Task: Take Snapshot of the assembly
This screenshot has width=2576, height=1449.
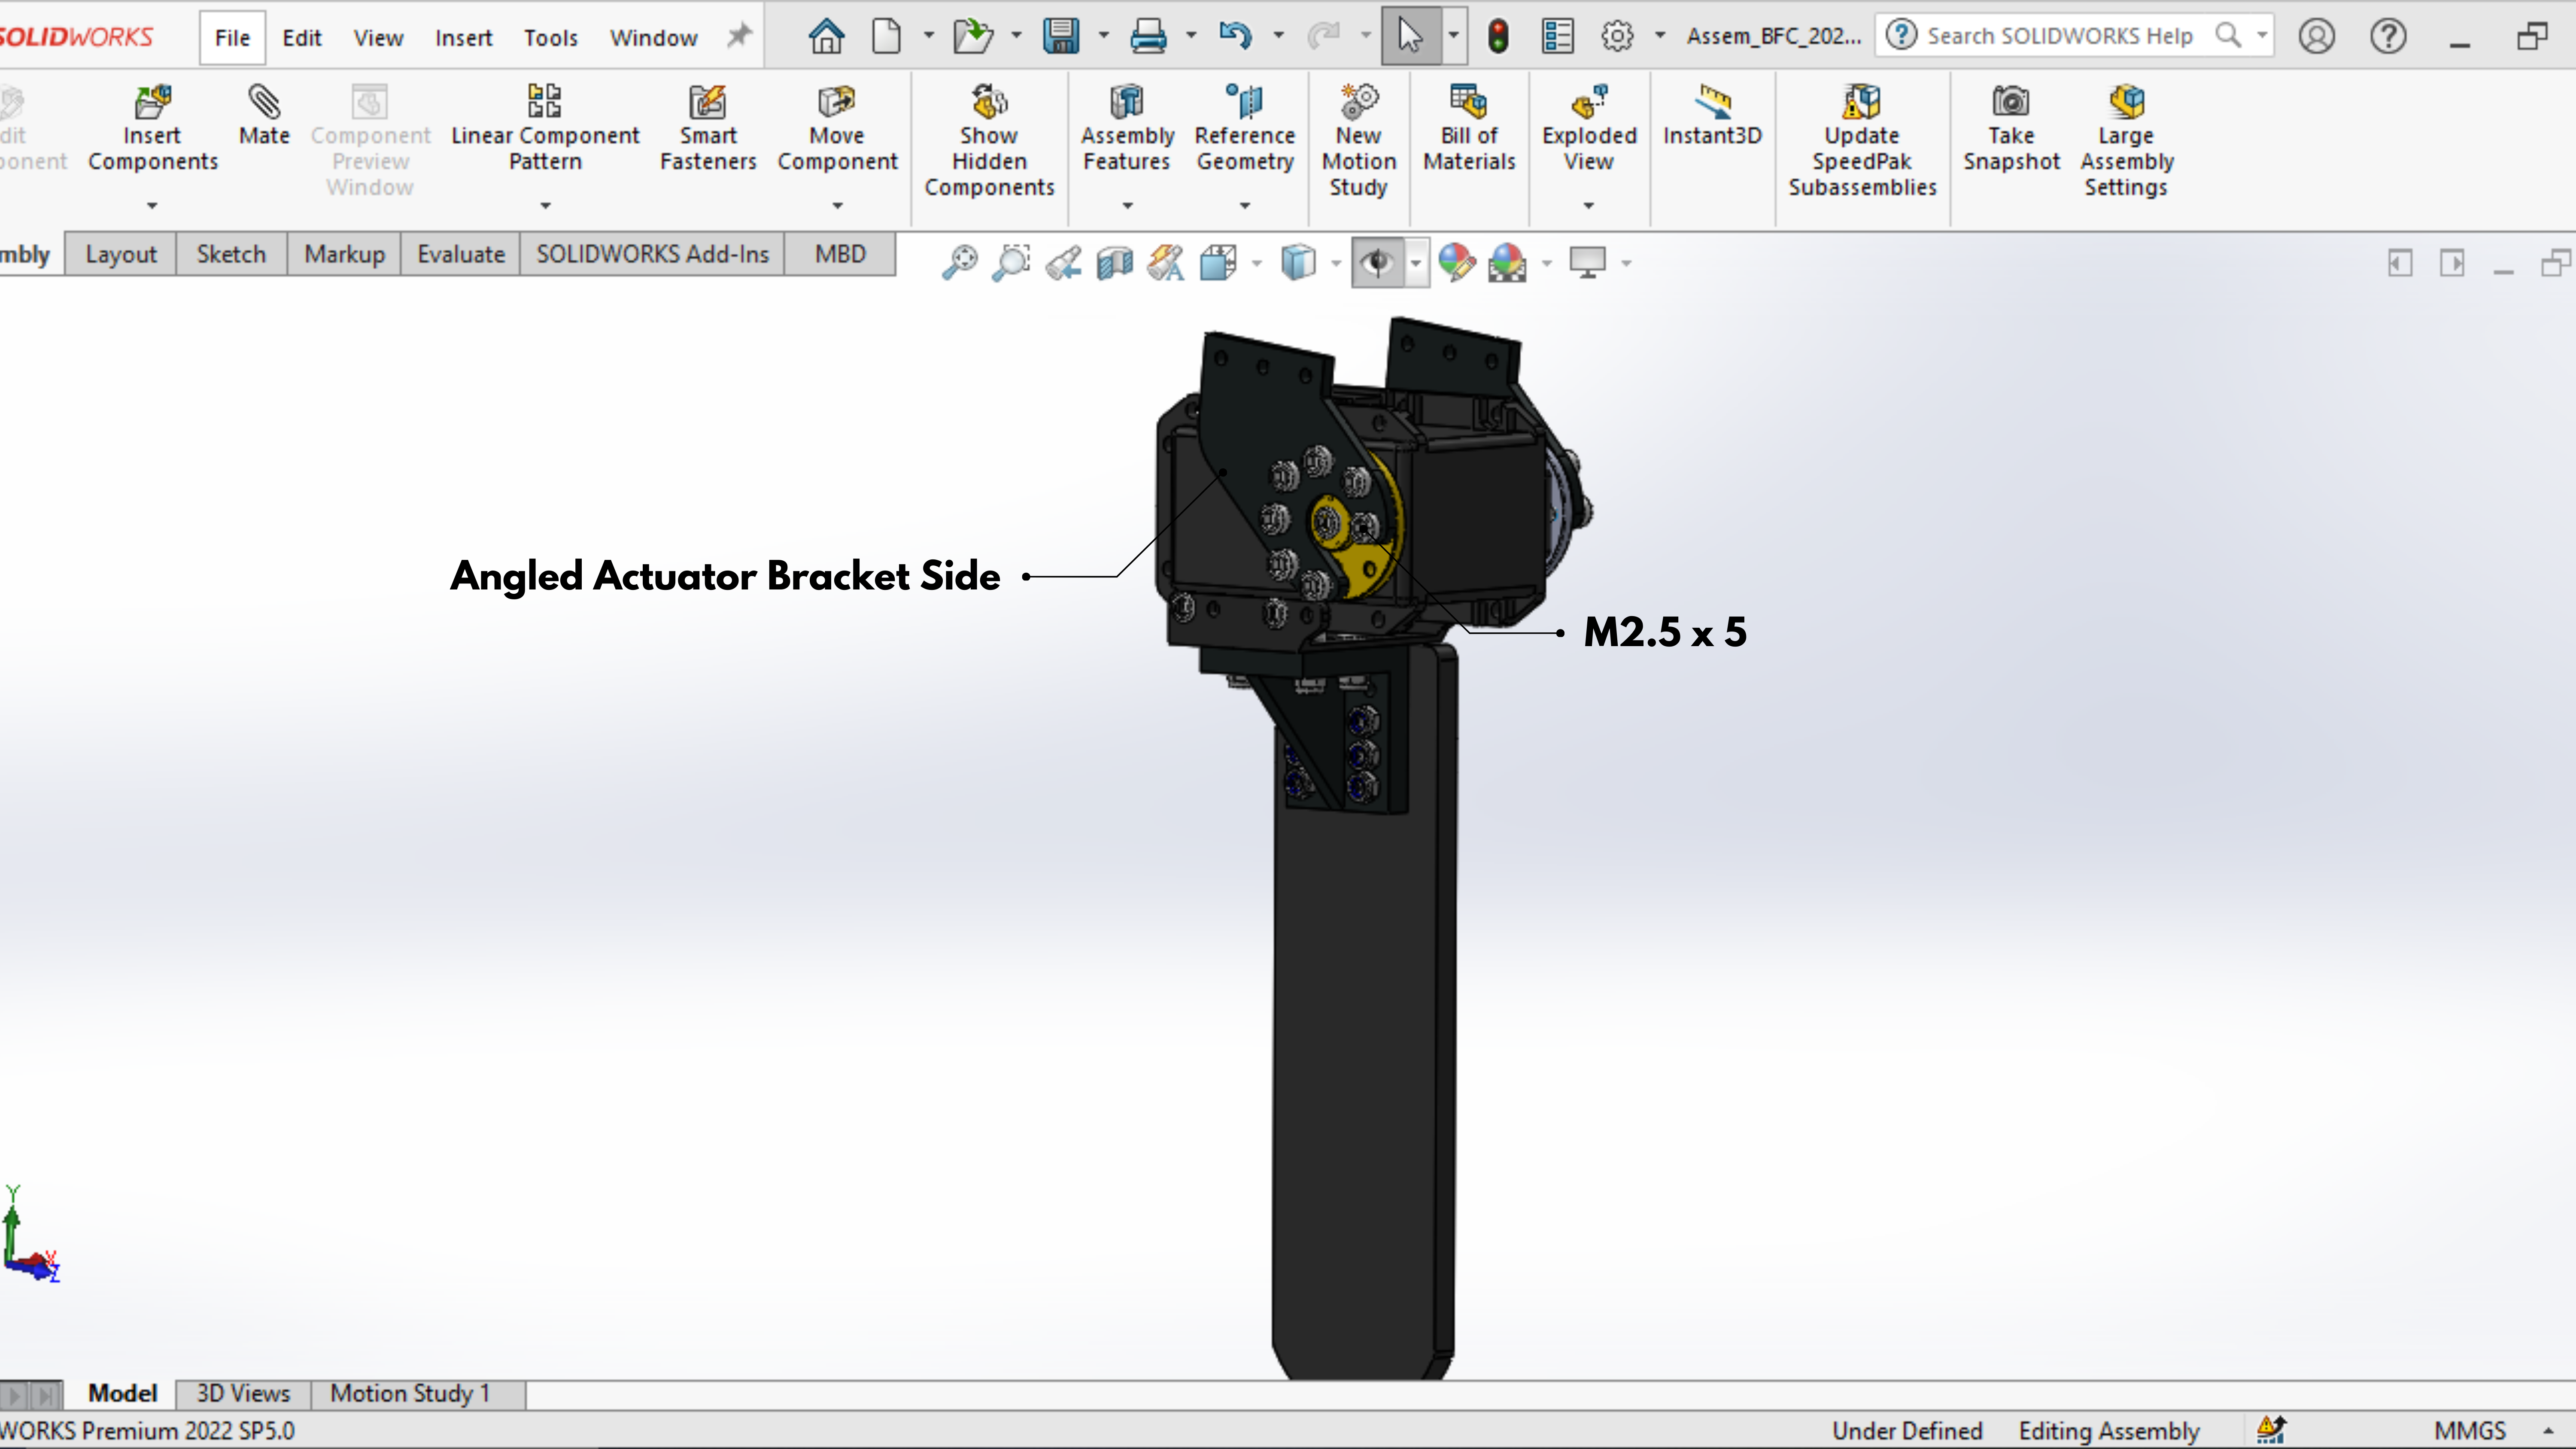Action: [x=2011, y=128]
